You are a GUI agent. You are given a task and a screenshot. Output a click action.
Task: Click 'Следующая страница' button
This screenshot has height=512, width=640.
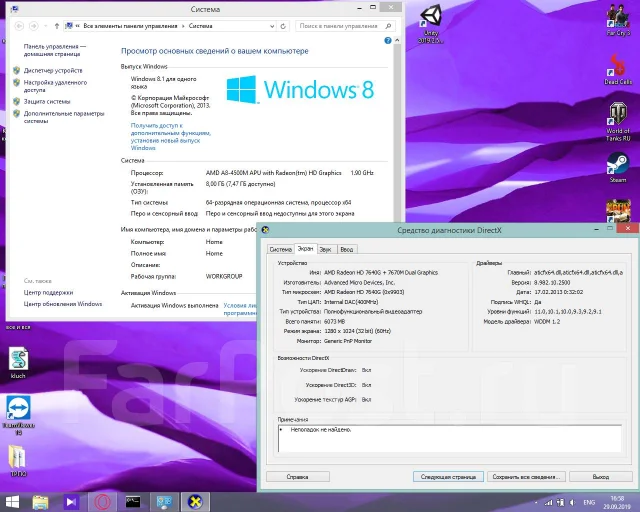(x=448, y=477)
